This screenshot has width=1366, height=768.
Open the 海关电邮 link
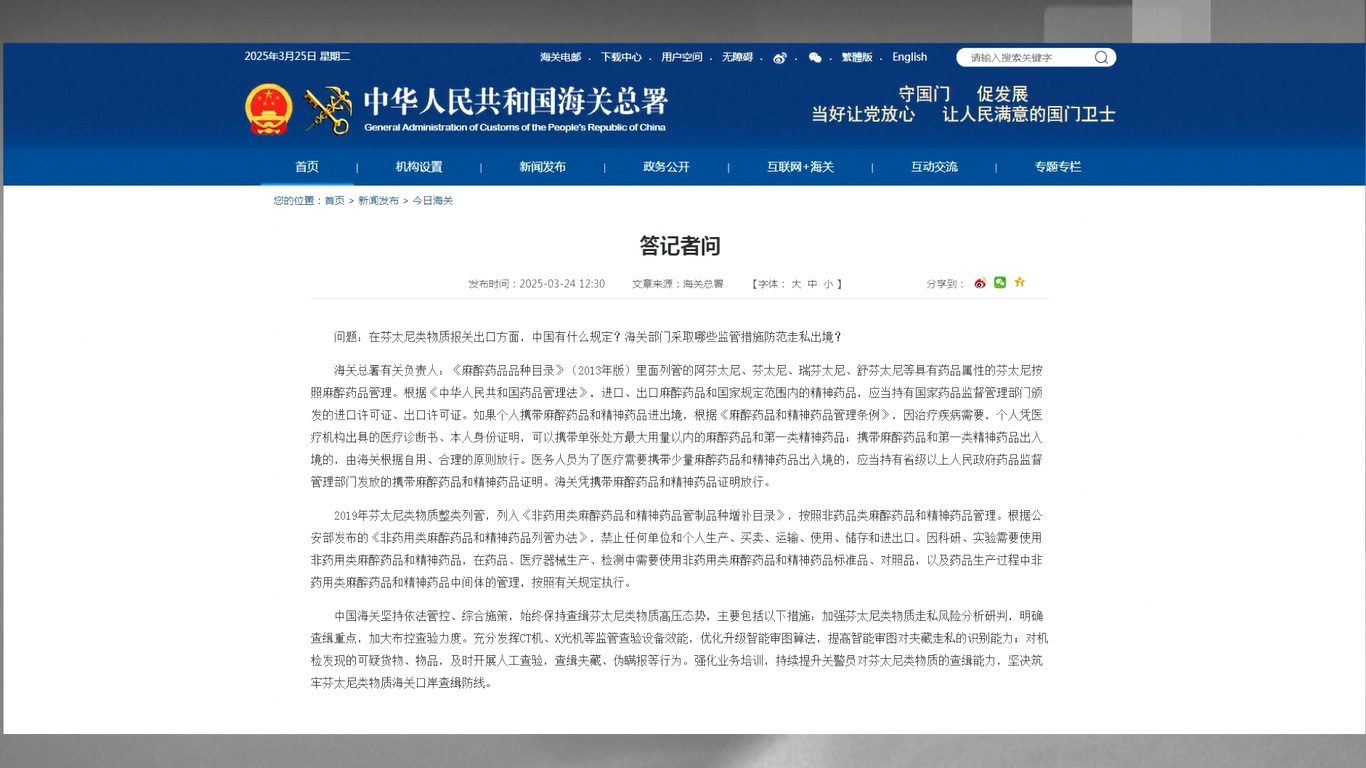click(x=560, y=58)
